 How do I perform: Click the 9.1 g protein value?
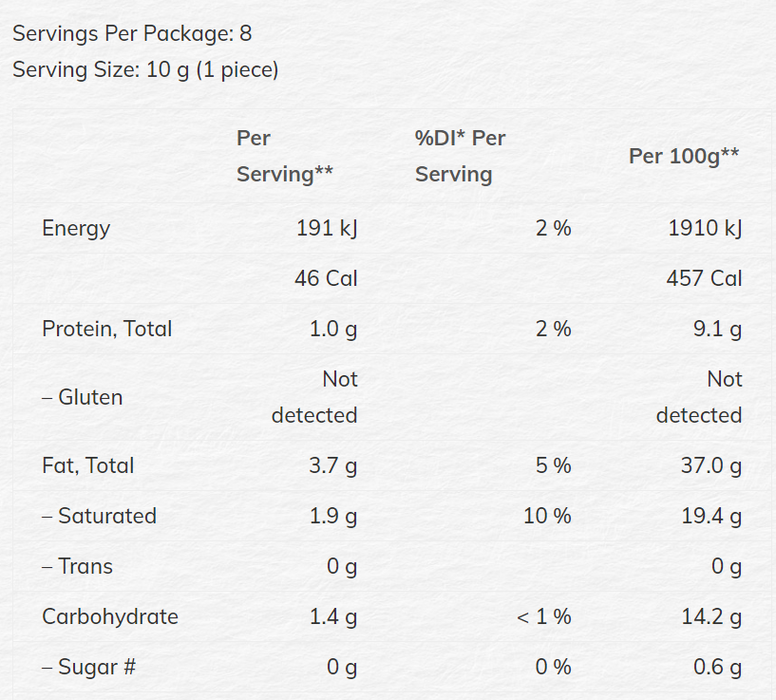pos(716,329)
